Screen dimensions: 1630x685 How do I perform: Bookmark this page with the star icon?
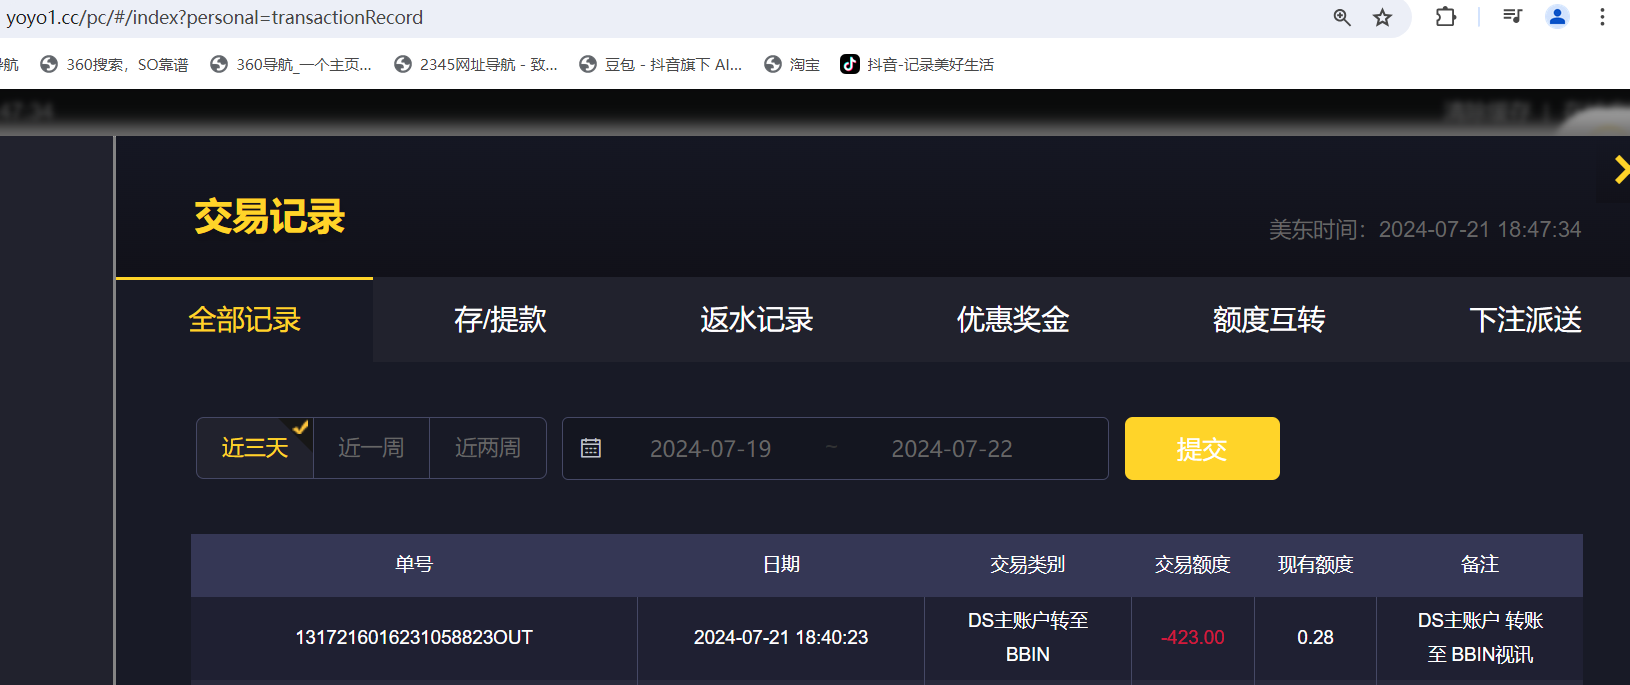[1382, 17]
